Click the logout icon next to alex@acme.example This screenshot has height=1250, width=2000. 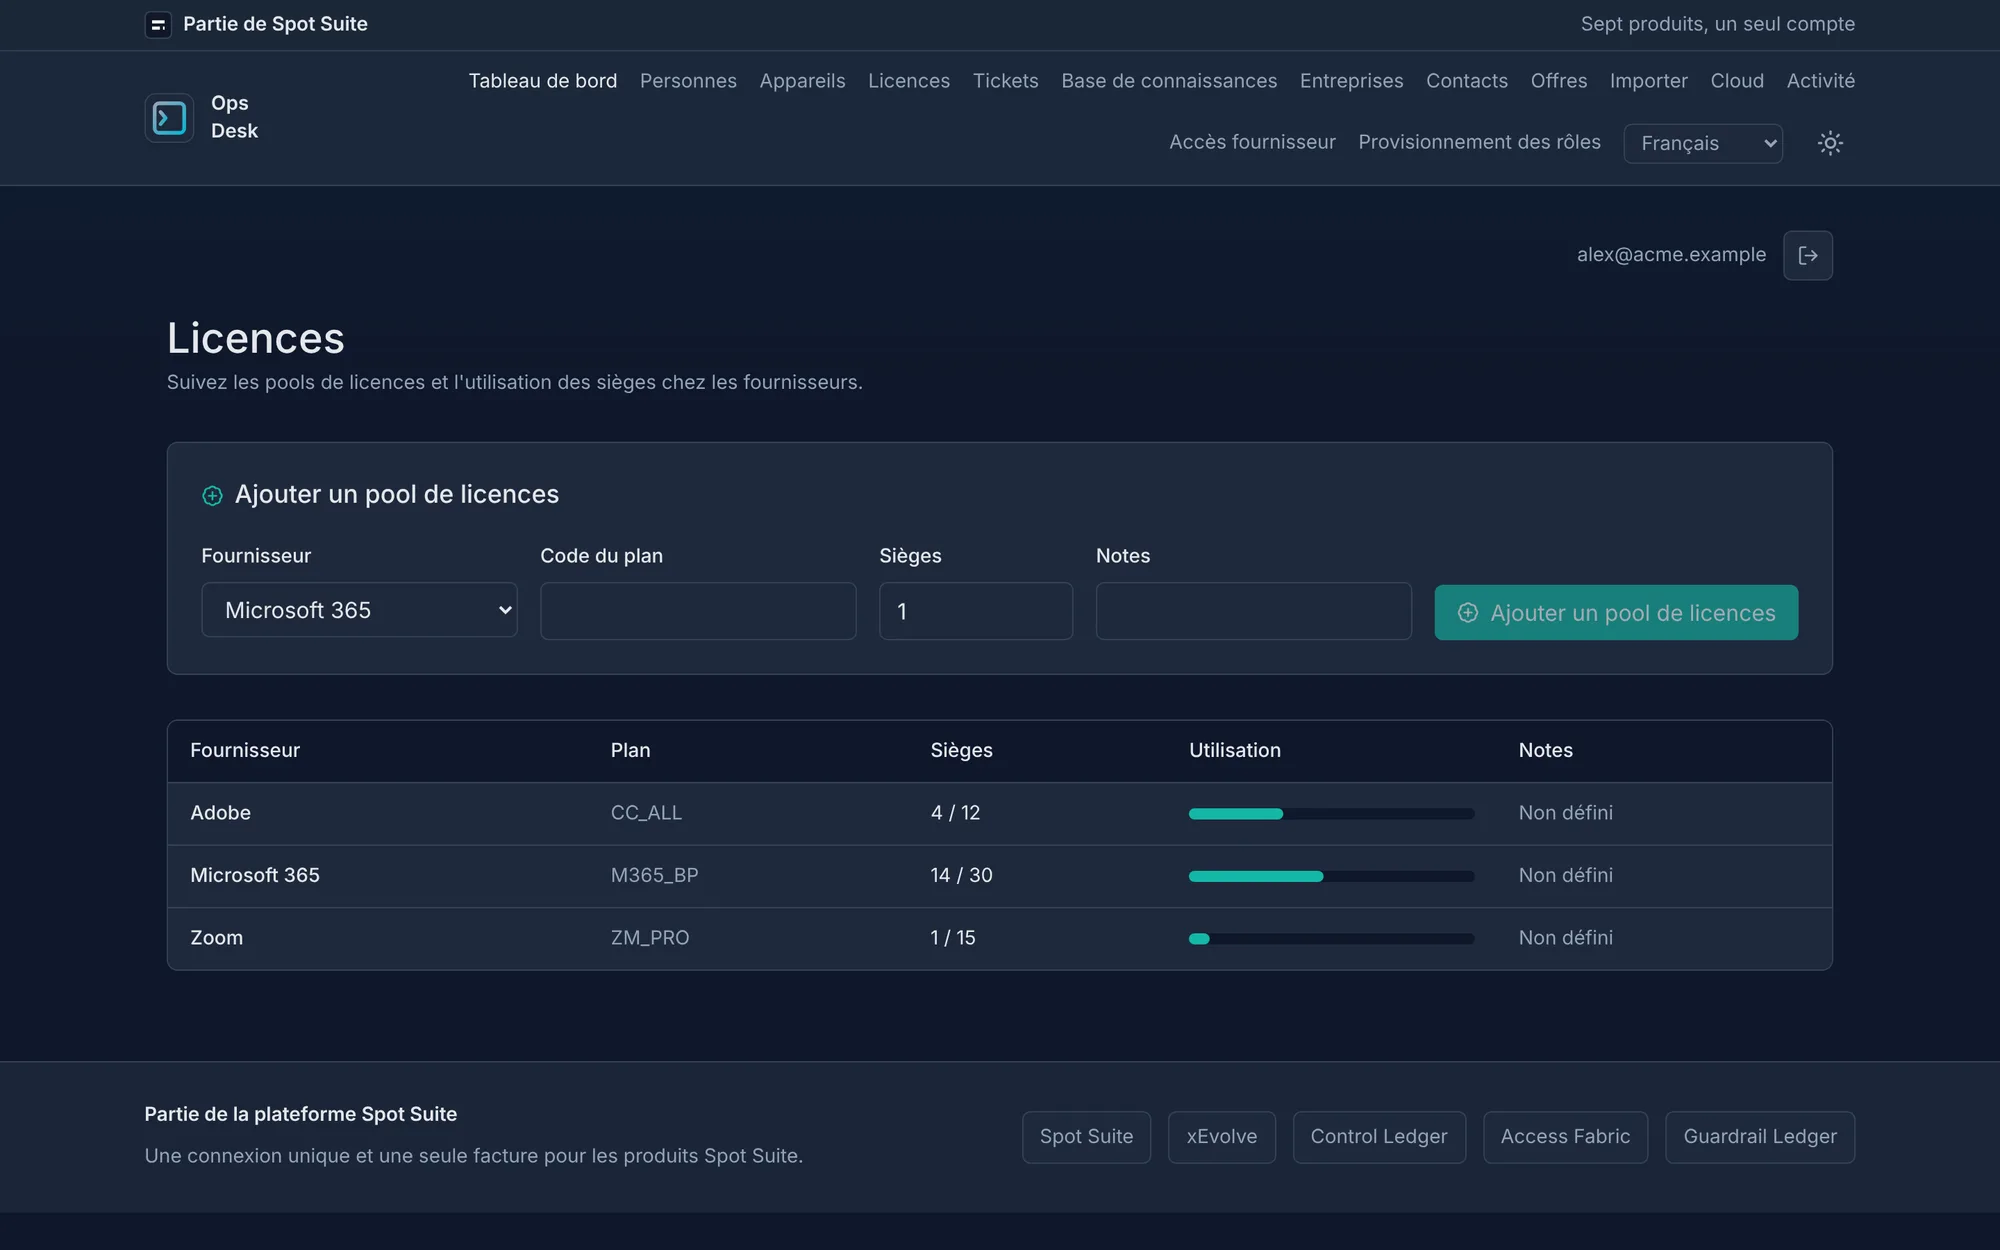pyautogui.click(x=1808, y=255)
